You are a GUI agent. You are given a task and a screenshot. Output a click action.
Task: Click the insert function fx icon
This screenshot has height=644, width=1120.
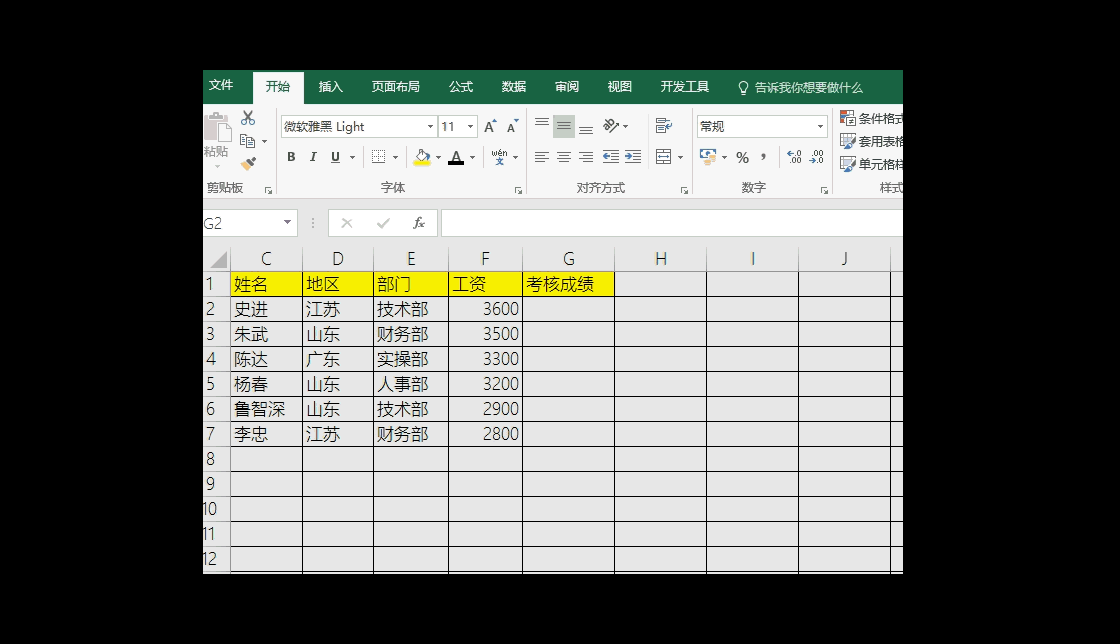(419, 223)
